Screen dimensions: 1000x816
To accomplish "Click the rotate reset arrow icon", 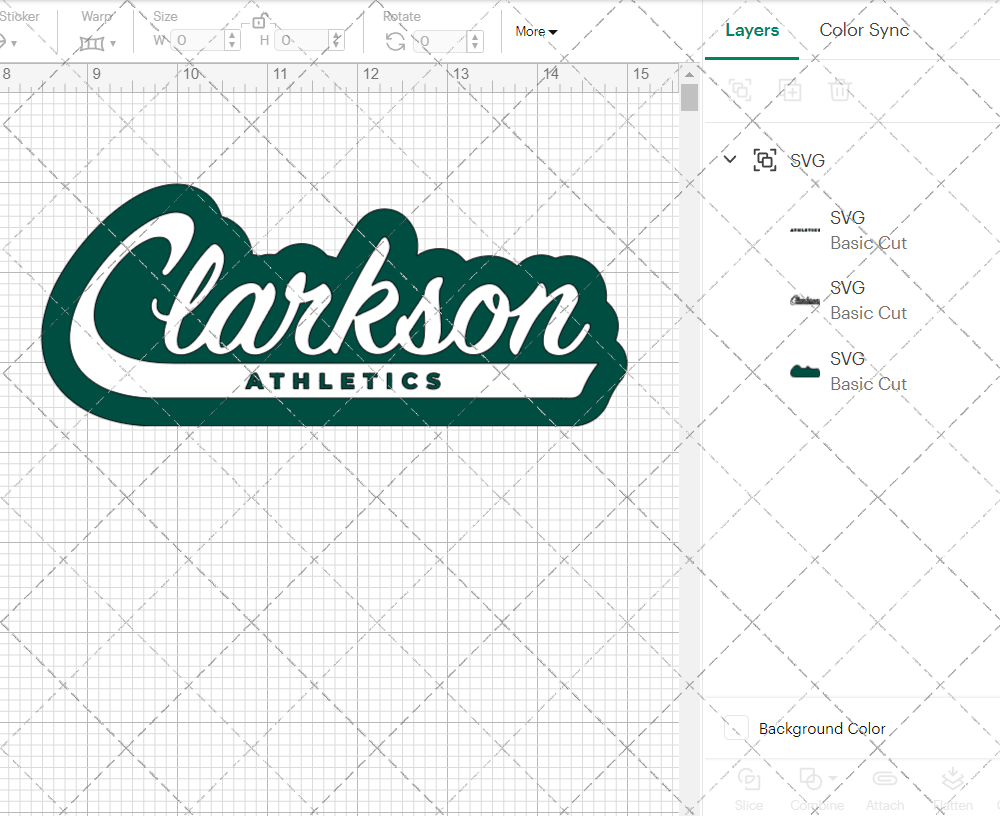I will pos(395,41).
